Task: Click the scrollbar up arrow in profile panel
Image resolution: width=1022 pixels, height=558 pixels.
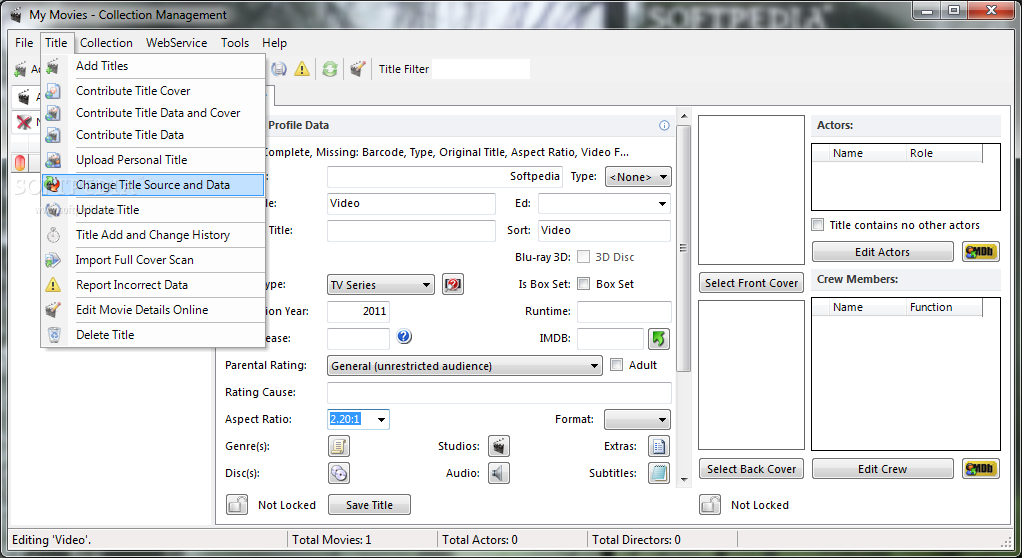Action: click(684, 116)
